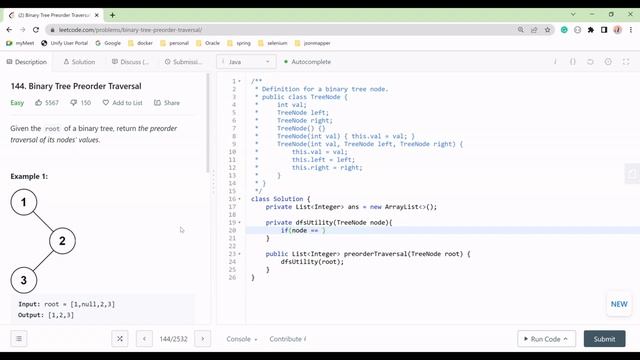Open the tab search chevron in title bar
The image size is (640, 360).
click(573, 14)
